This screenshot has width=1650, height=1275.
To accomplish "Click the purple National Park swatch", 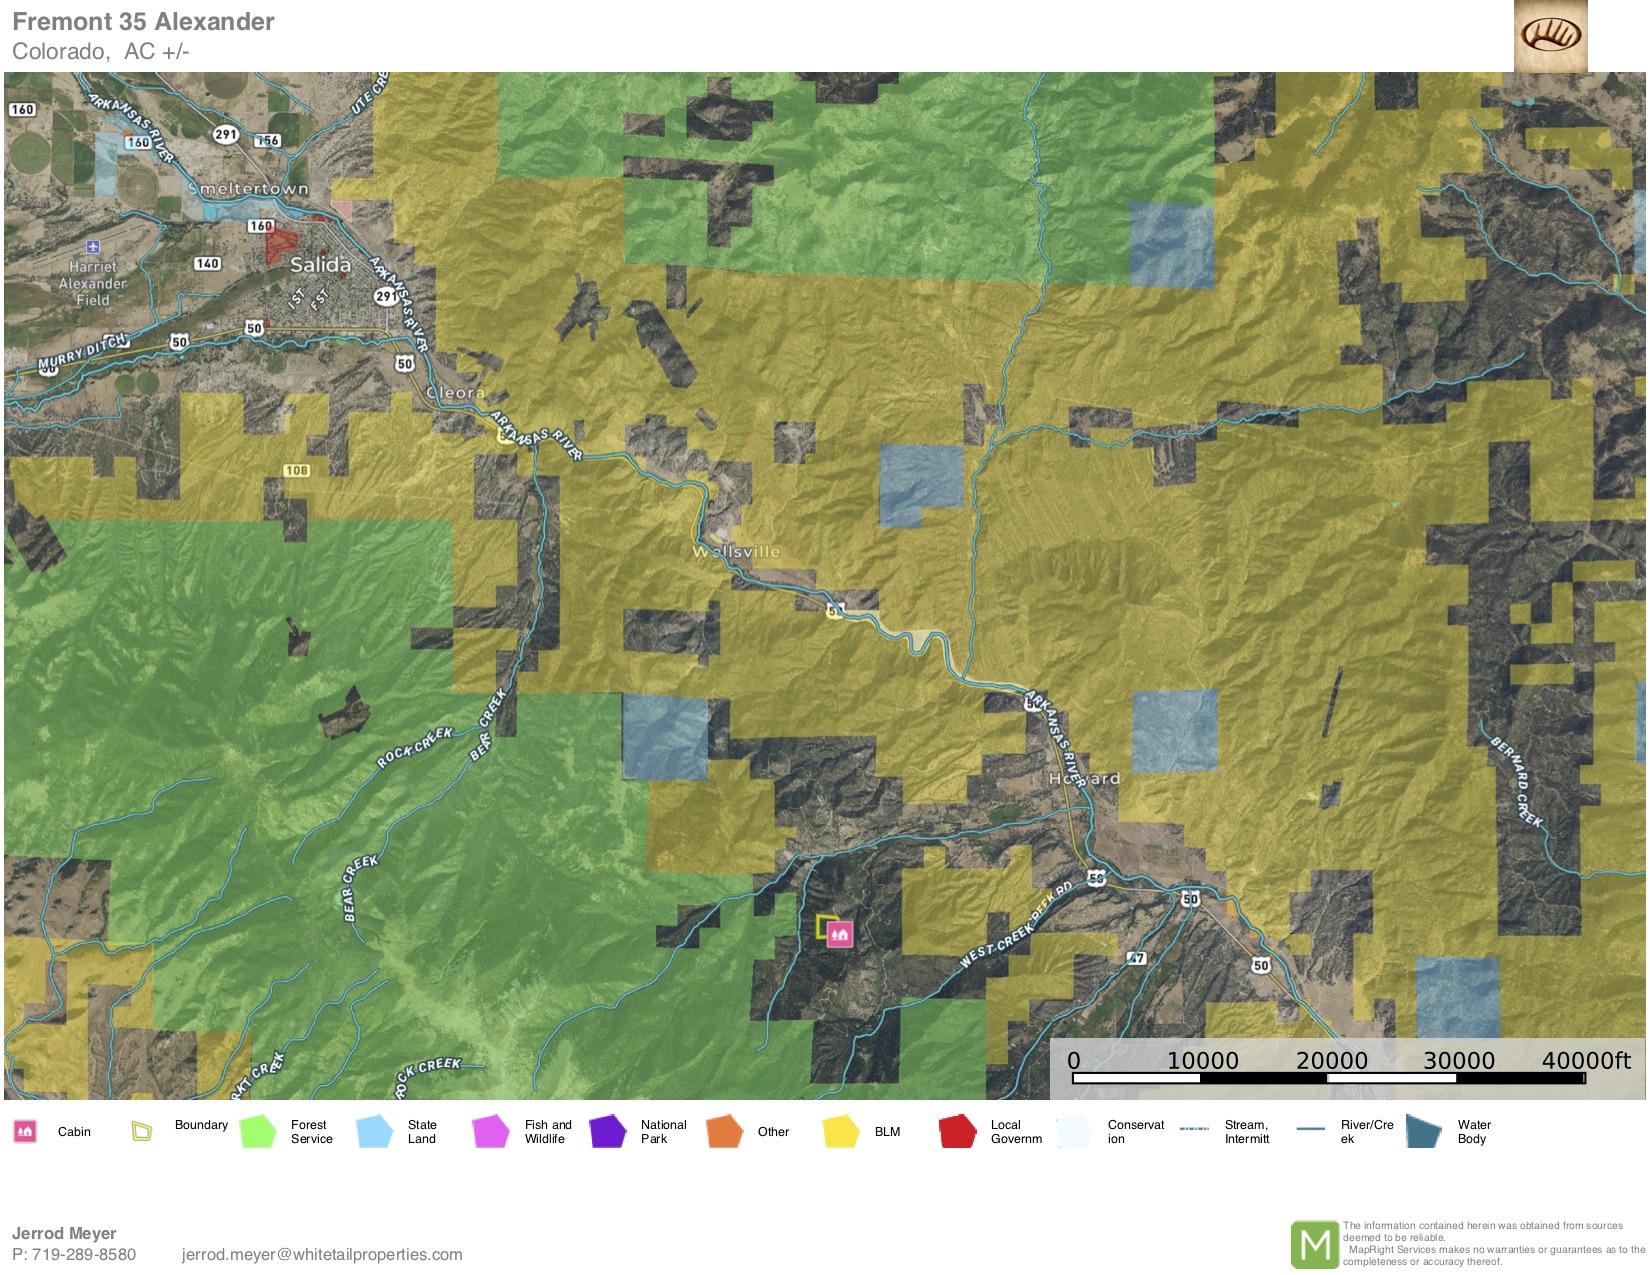I will [607, 1131].
